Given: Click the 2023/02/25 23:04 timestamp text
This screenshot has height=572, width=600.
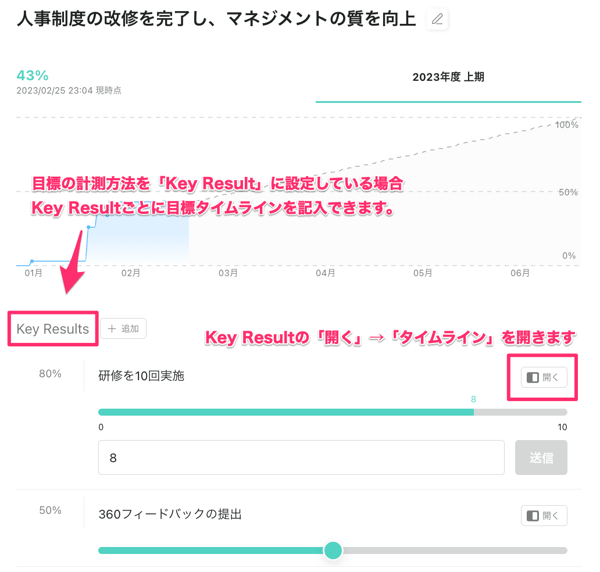Looking at the screenshot, I should tap(68, 91).
